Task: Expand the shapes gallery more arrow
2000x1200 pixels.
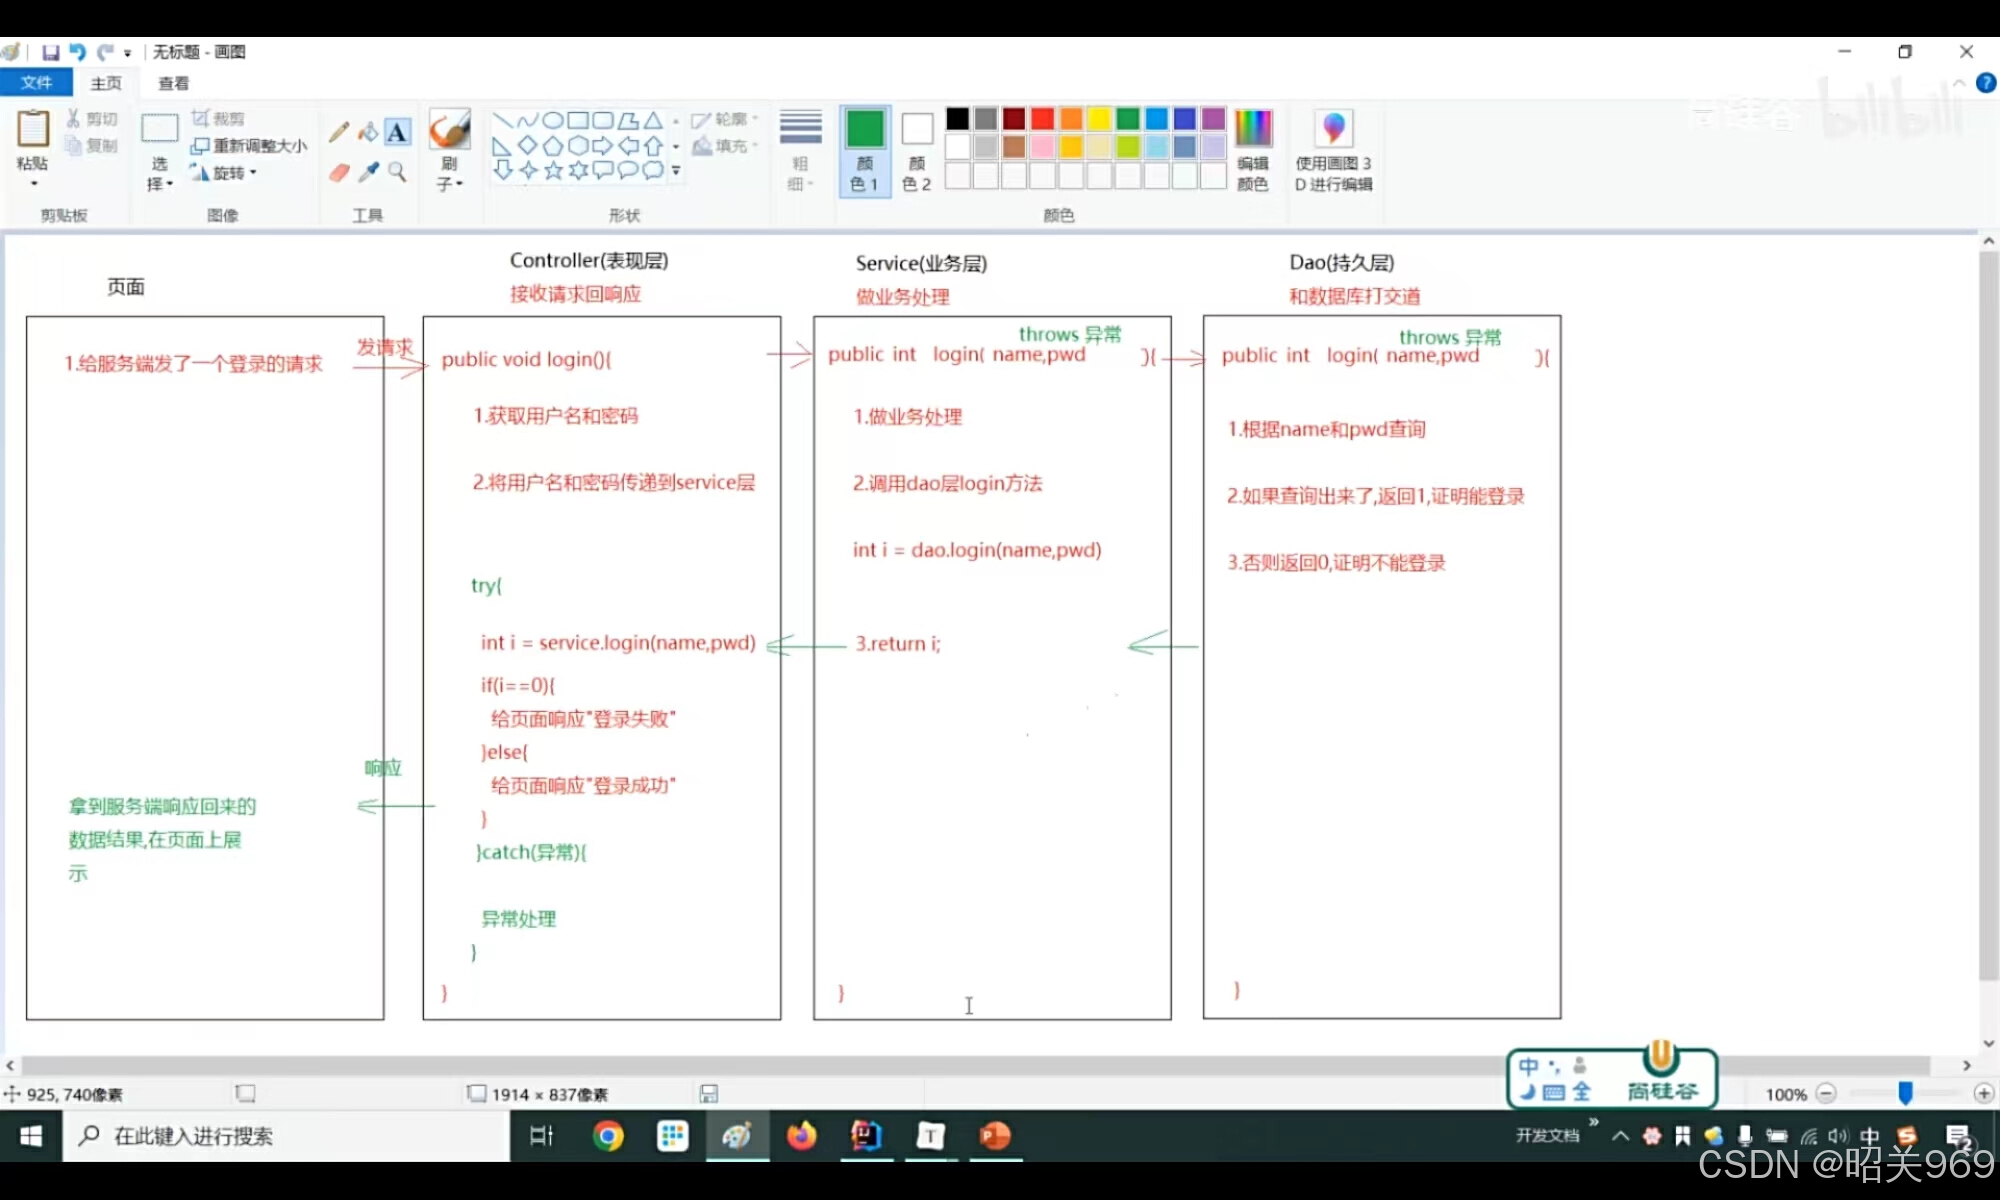Action: pos(676,171)
